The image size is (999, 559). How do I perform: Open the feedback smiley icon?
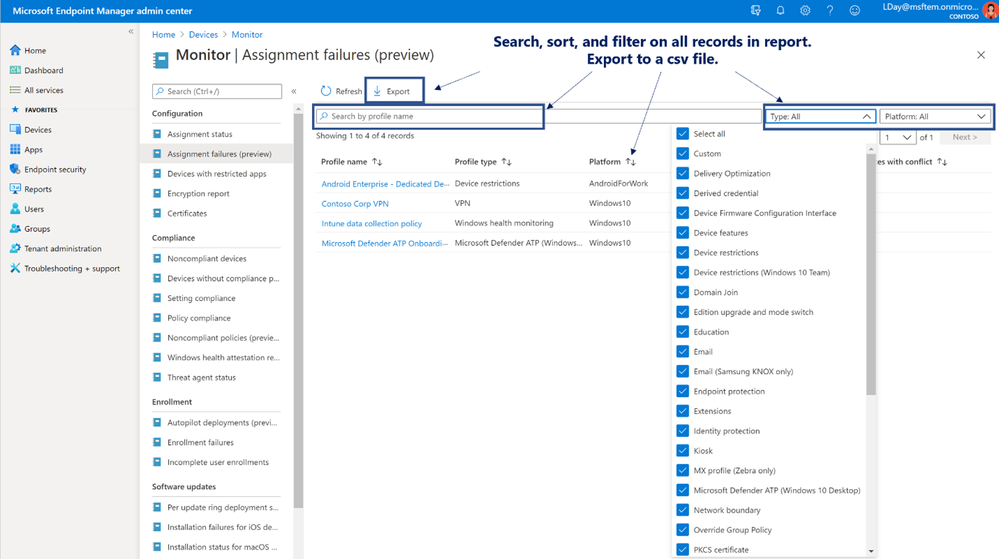point(854,11)
